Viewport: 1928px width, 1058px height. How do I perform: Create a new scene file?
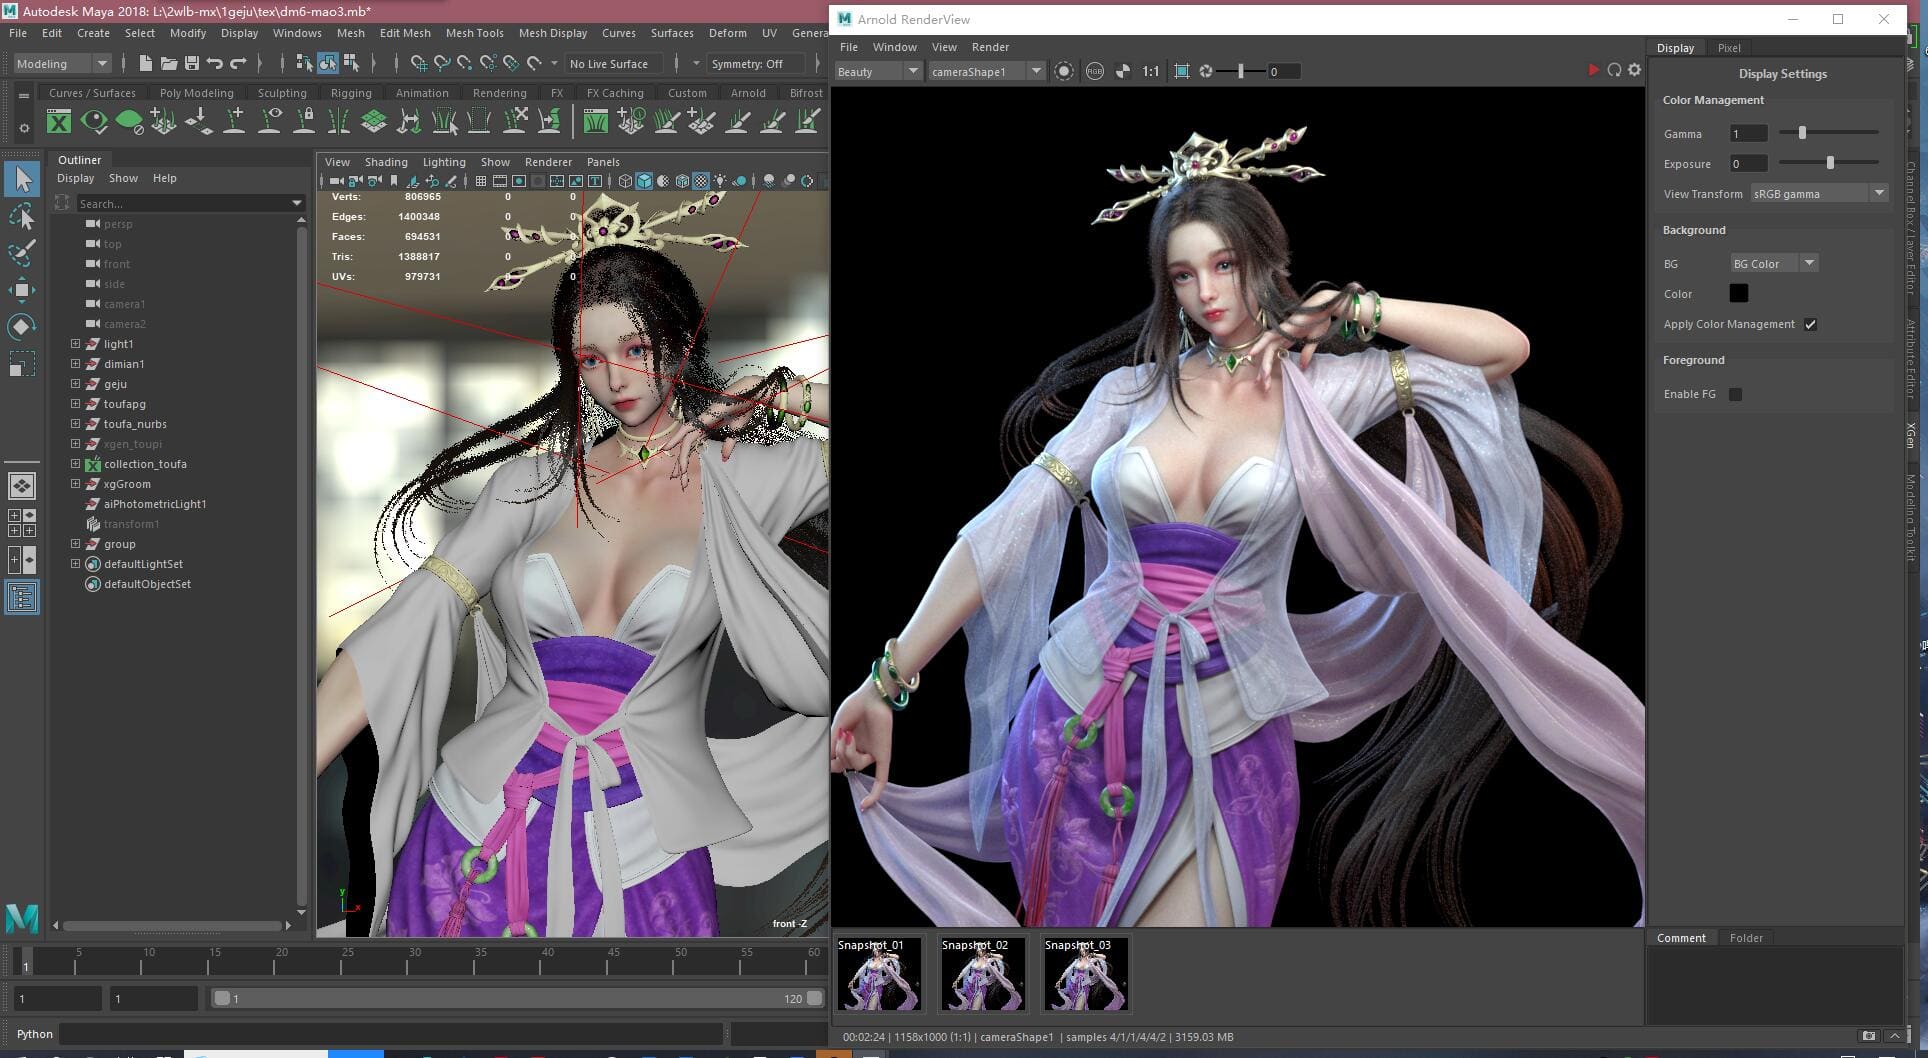pyautogui.click(x=145, y=63)
